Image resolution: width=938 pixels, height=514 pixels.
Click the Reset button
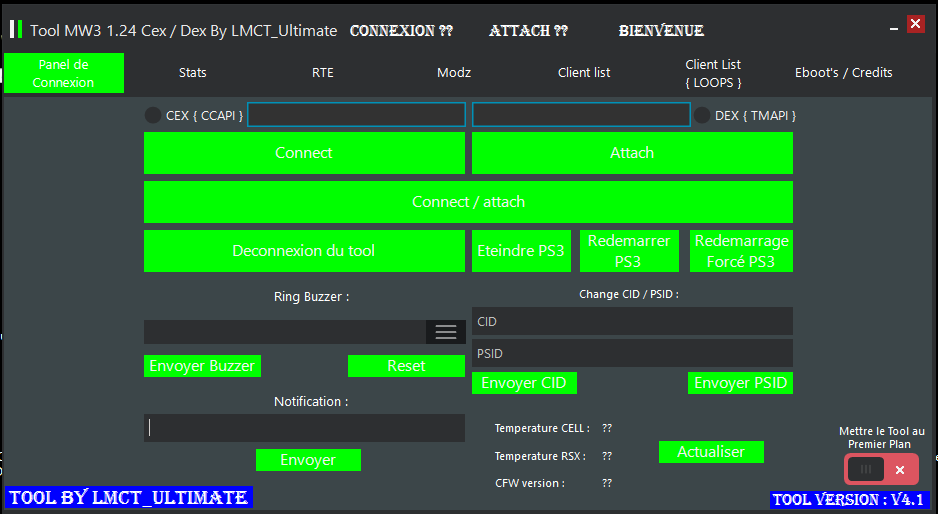406,366
